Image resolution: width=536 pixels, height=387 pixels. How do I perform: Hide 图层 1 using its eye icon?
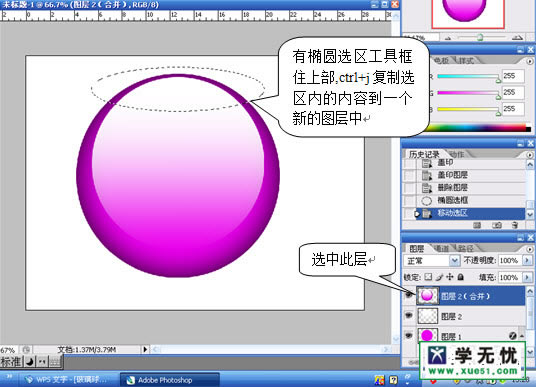pyautogui.click(x=408, y=335)
